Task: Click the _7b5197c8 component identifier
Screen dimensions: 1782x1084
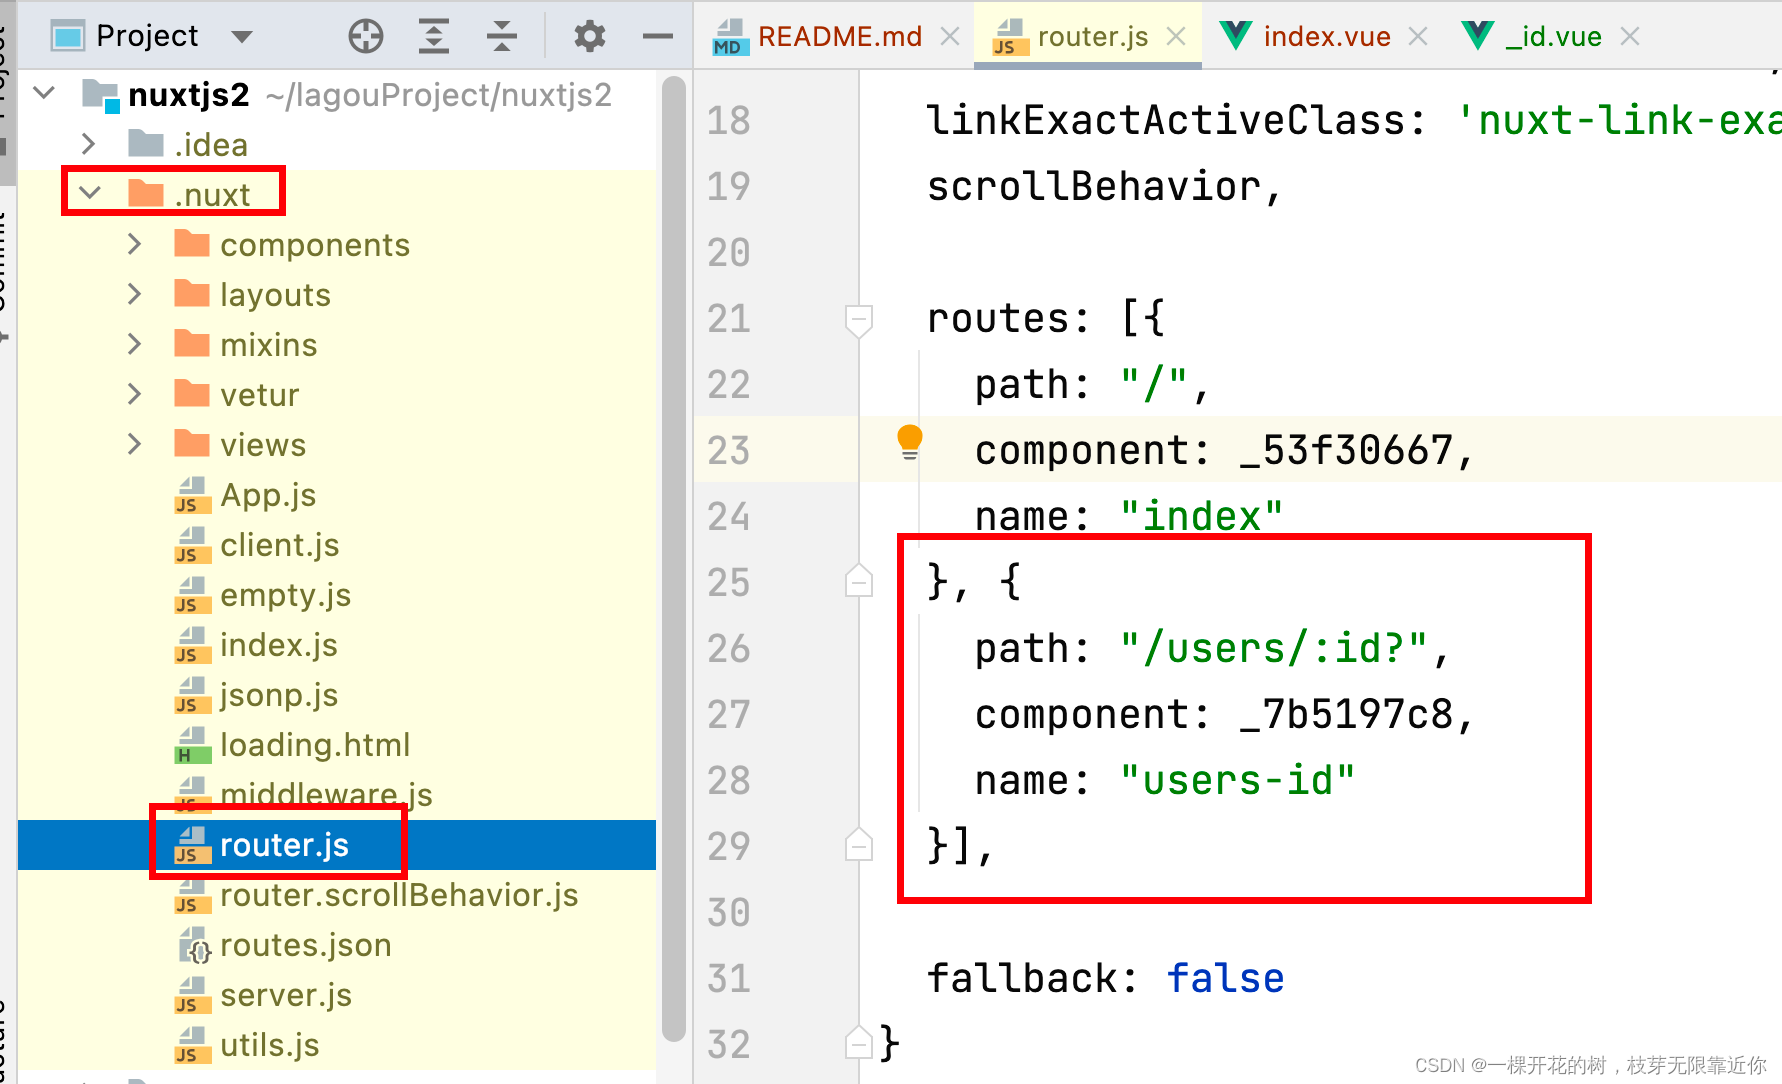Action: click(1345, 714)
